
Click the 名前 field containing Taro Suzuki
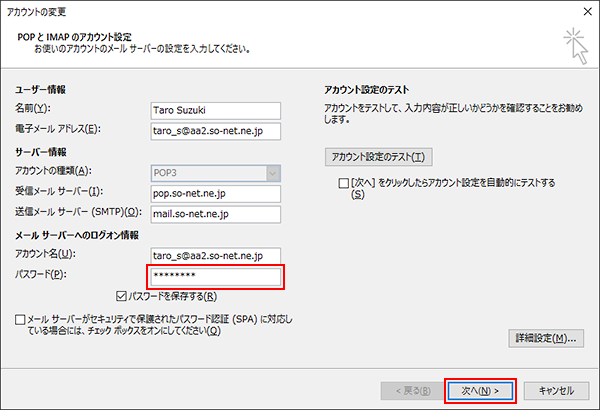point(213,109)
